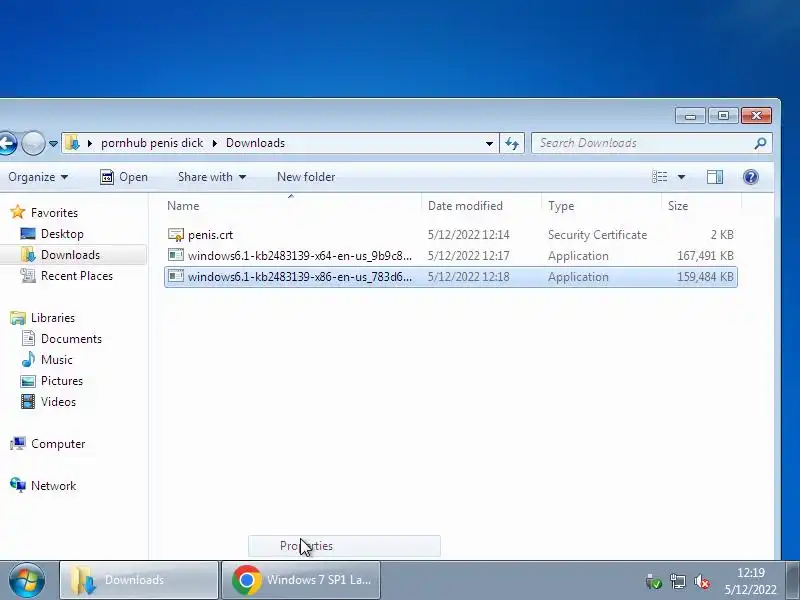Select the x86 kb2483139 file name

(x=299, y=277)
